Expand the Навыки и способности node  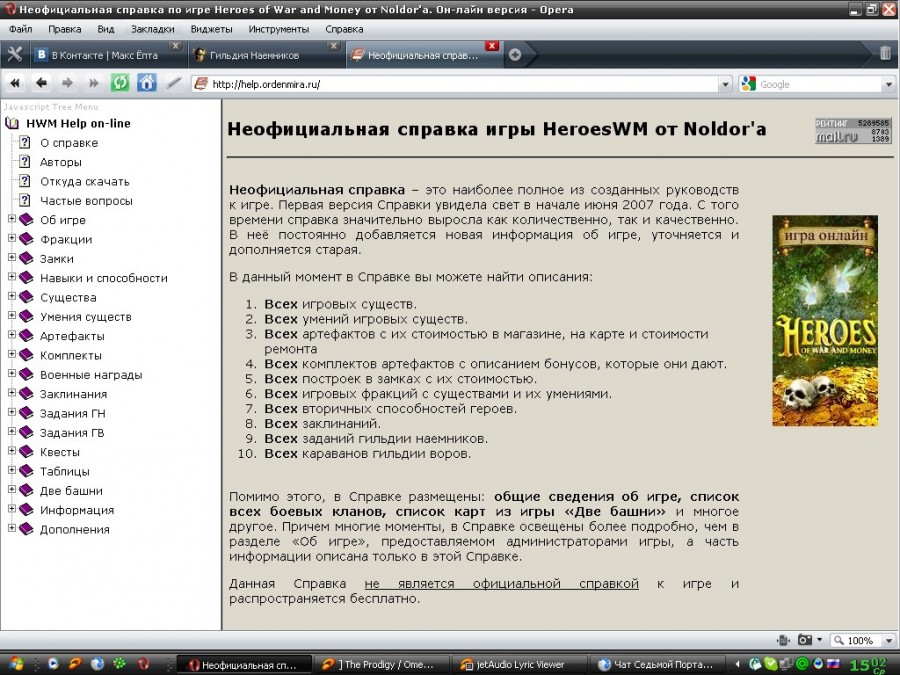(x=11, y=277)
